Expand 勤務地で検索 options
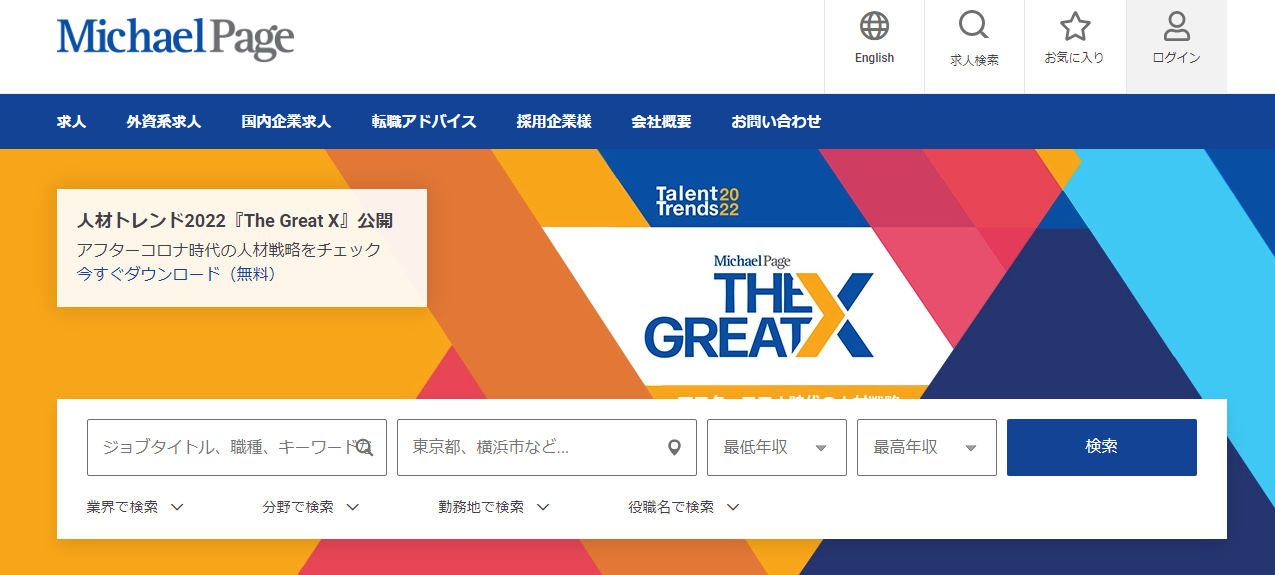This screenshot has height=575, width=1275. click(x=494, y=507)
